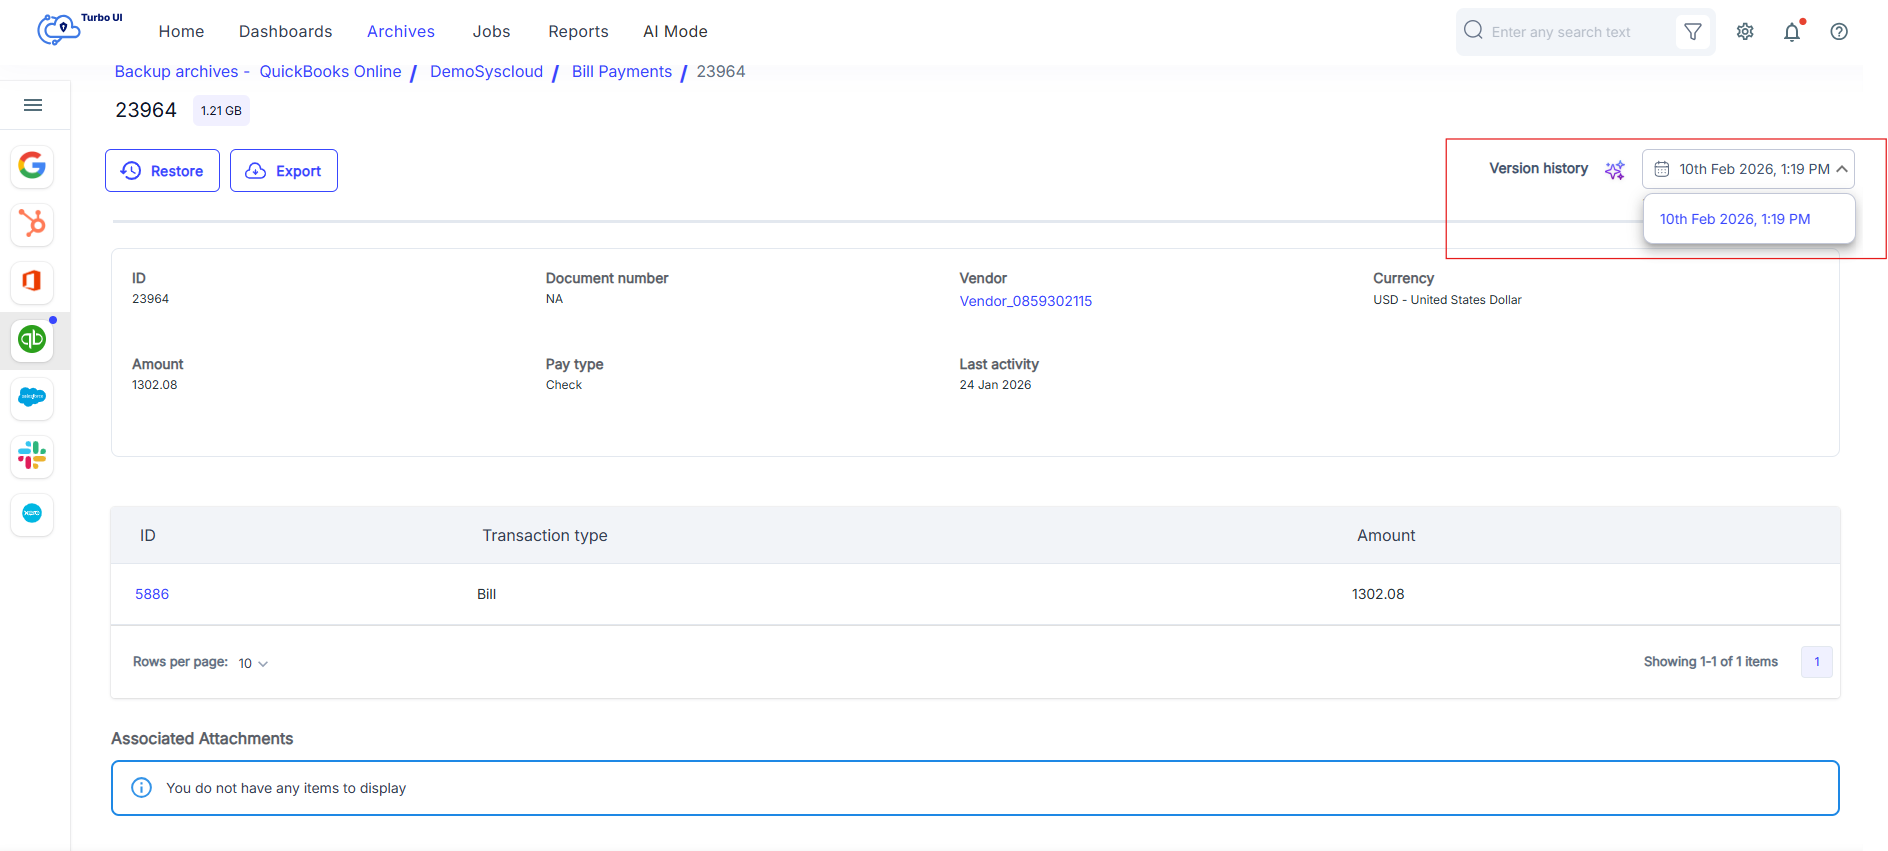Click the 1302.08 amount table cell
This screenshot has width=1888, height=851.
tap(1378, 594)
